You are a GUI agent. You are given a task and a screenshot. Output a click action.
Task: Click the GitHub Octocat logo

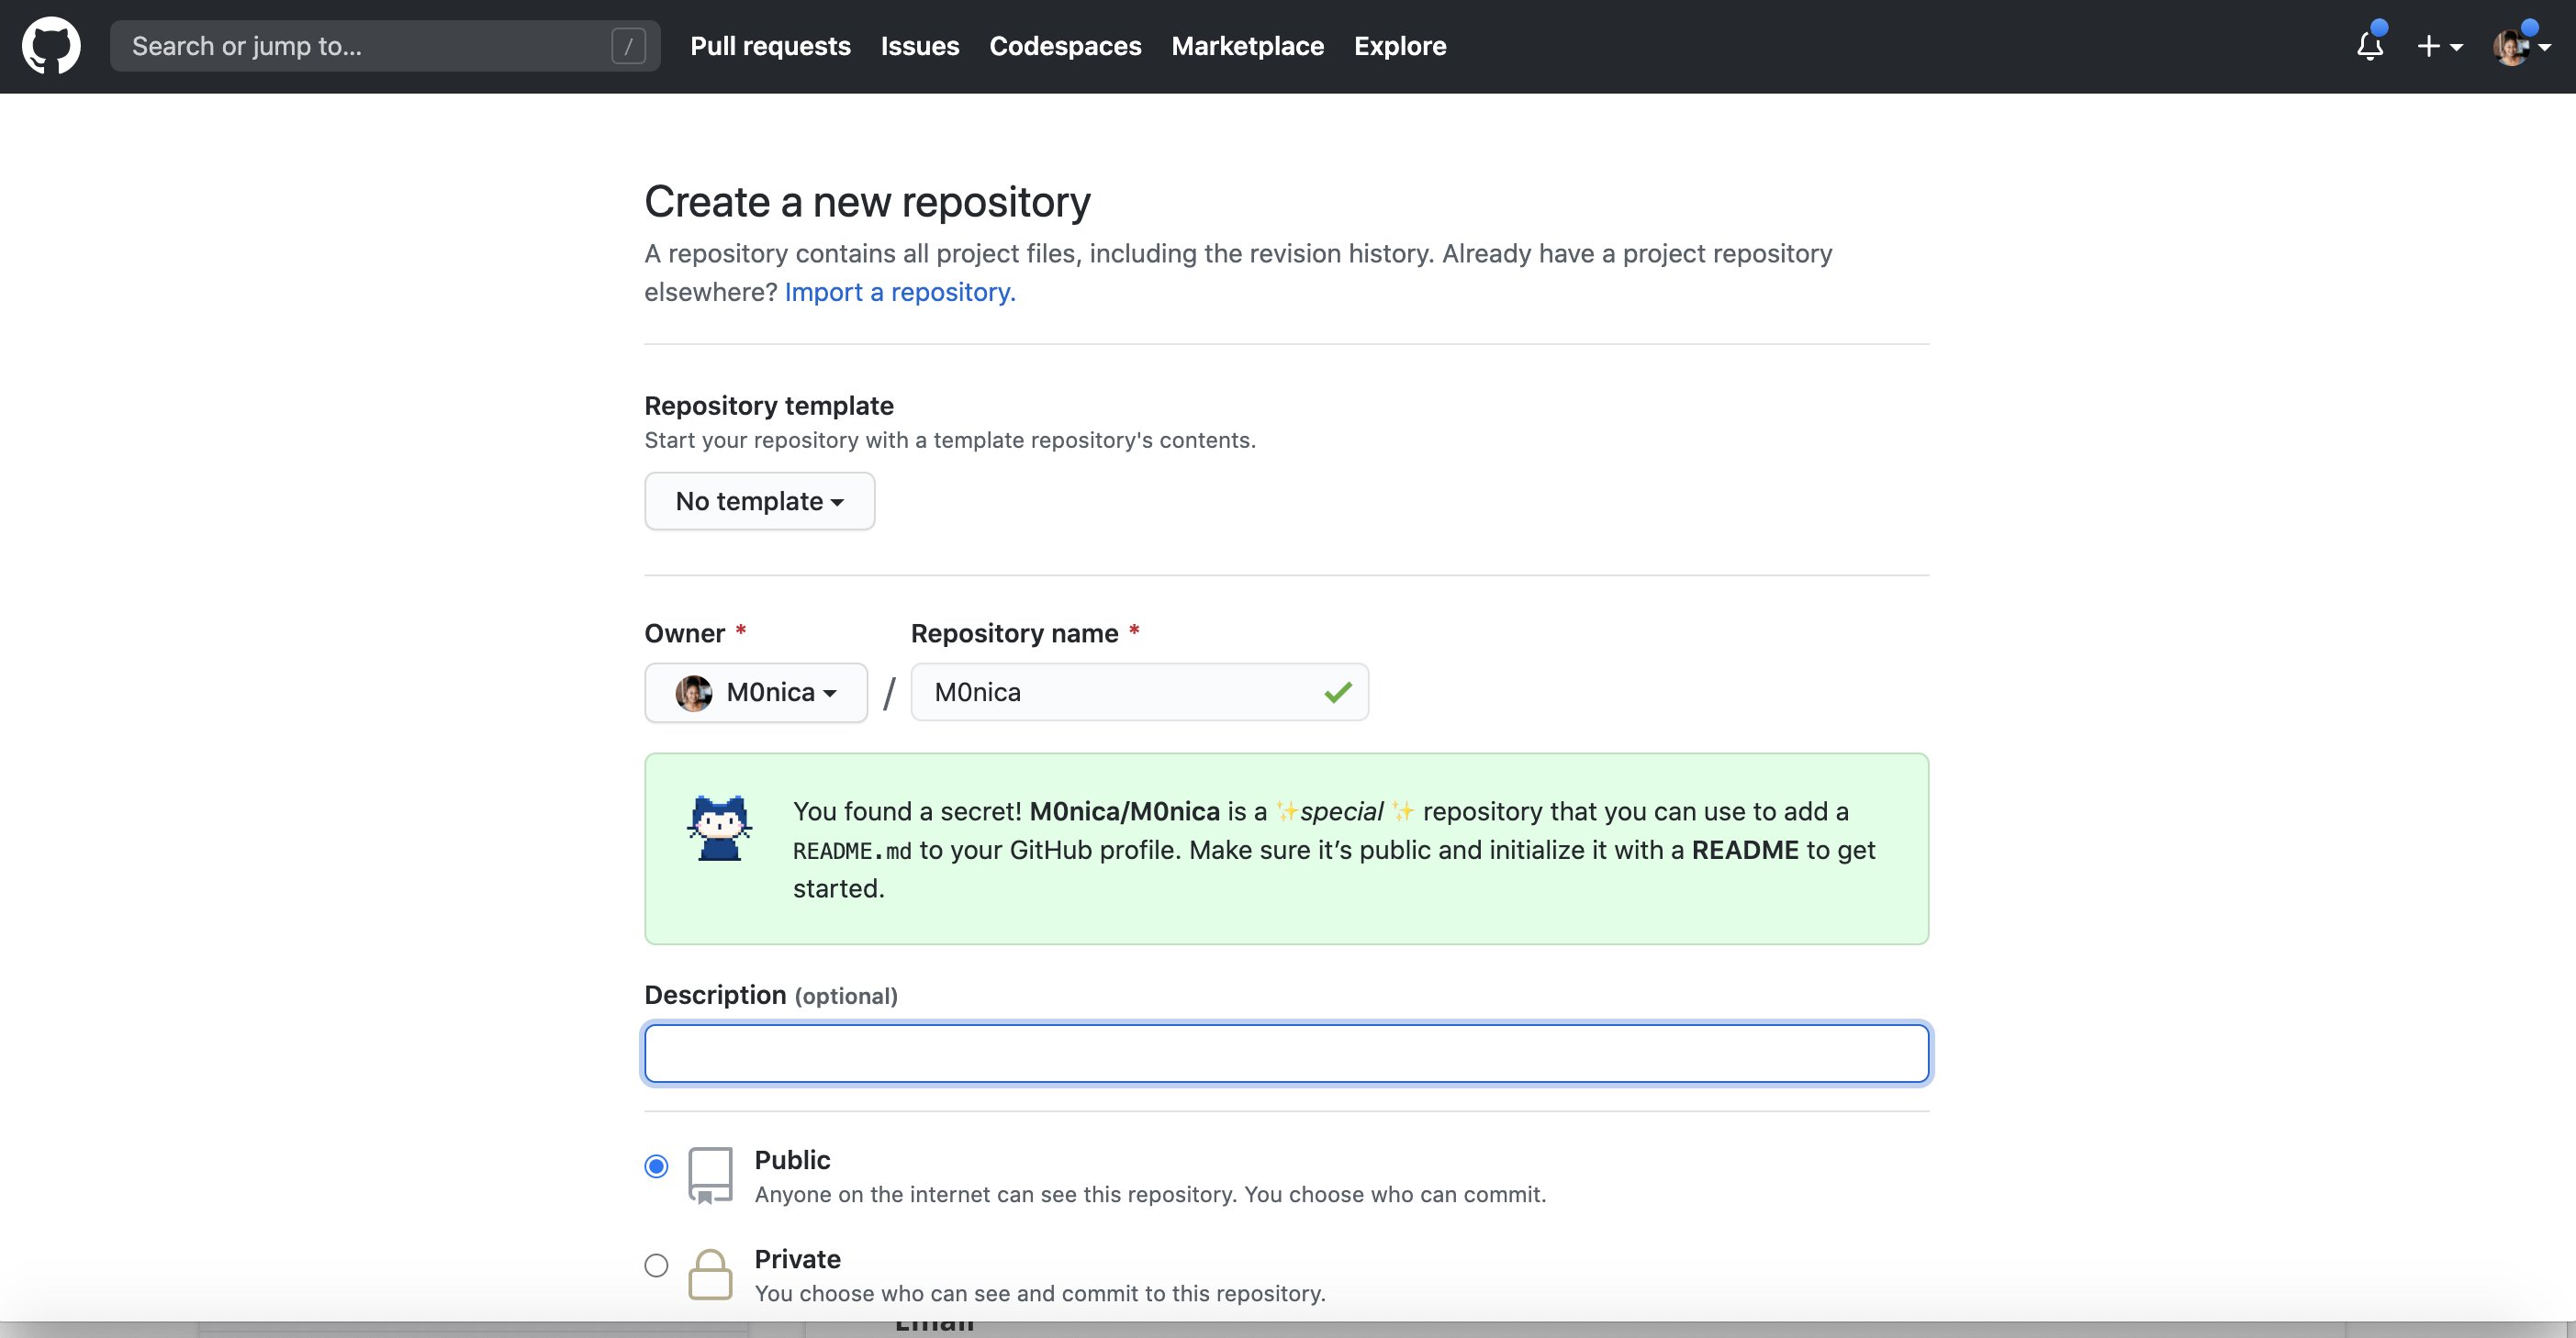click(x=51, y=46)
